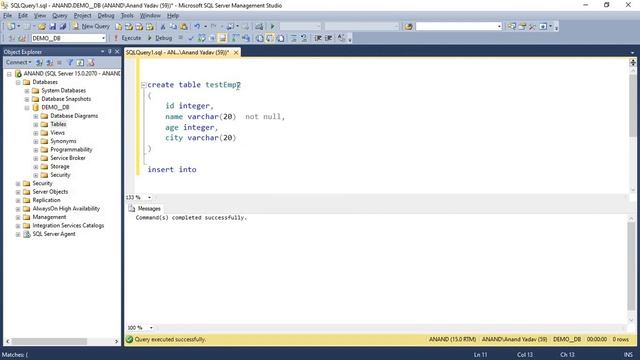Open the Tools menu
Image resolution: width=640 pixels, height=360 pixels.
(127, 16)
